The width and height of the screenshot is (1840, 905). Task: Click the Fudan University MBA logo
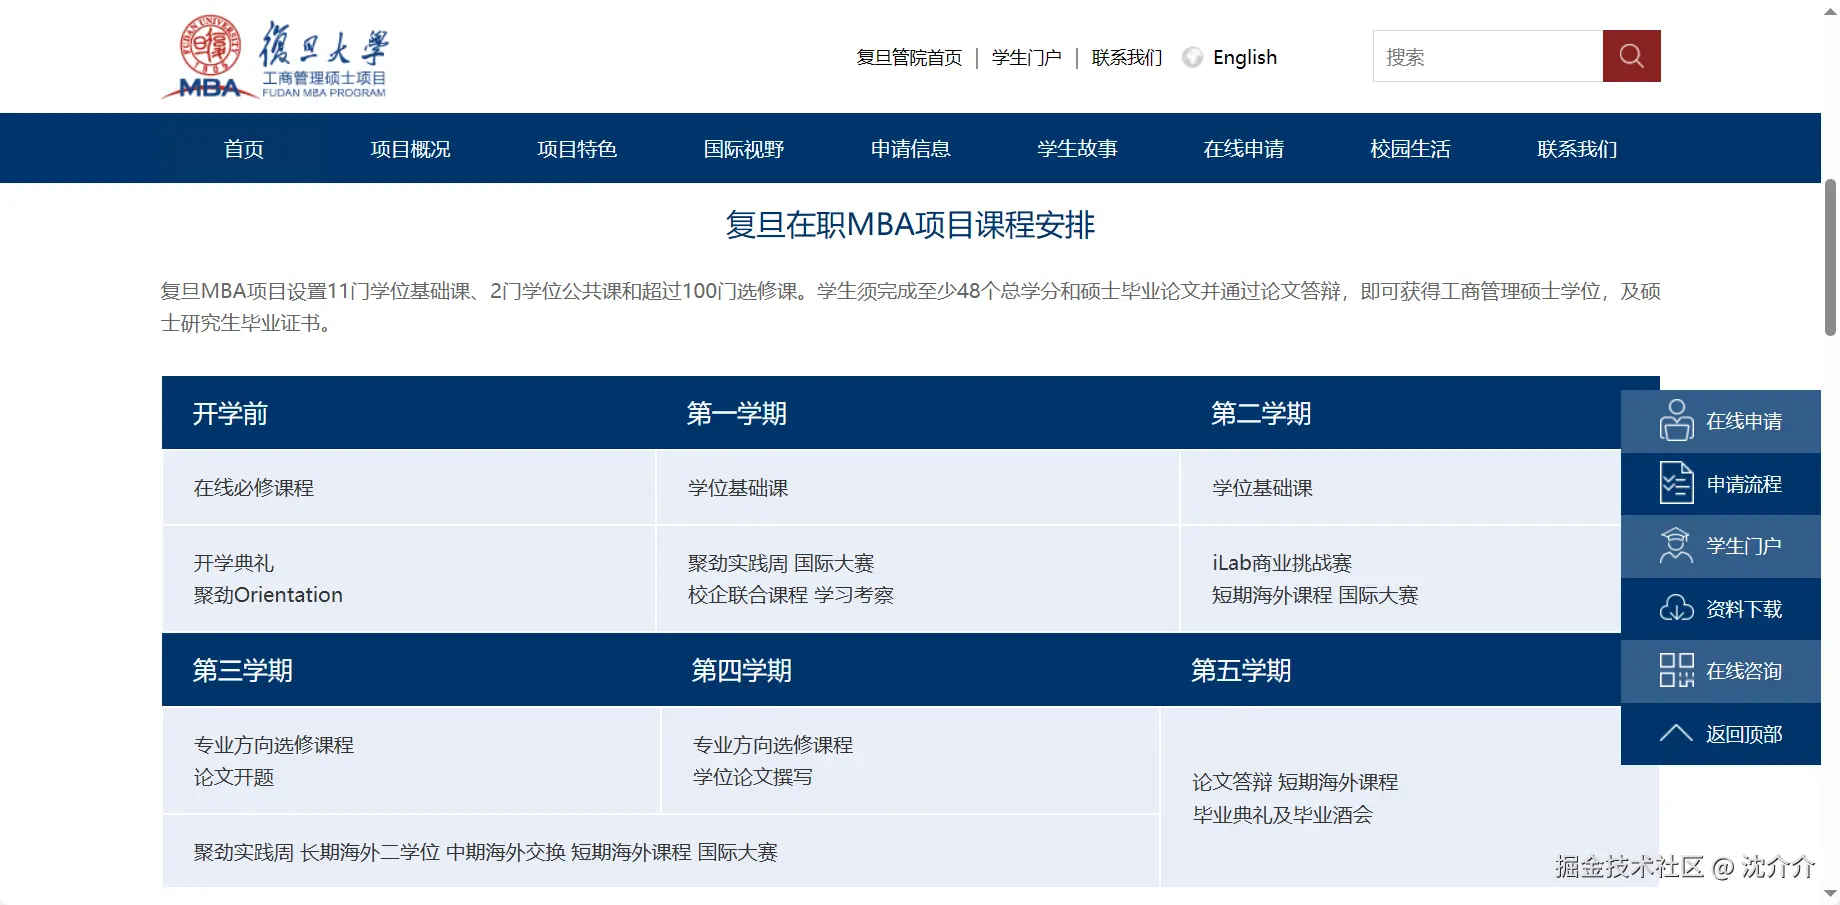[x=275, y=57]
